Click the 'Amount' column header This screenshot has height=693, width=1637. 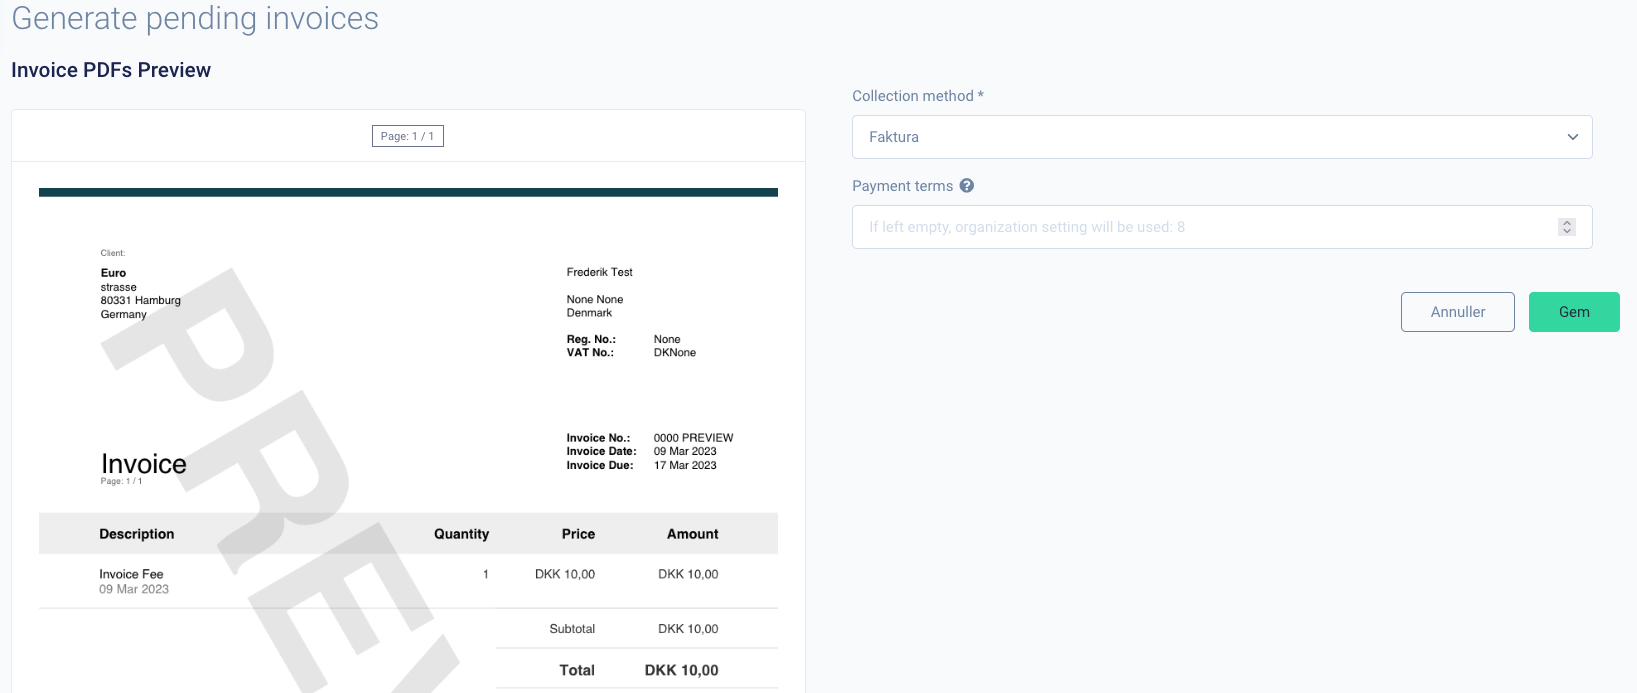[x=693, y=534]
